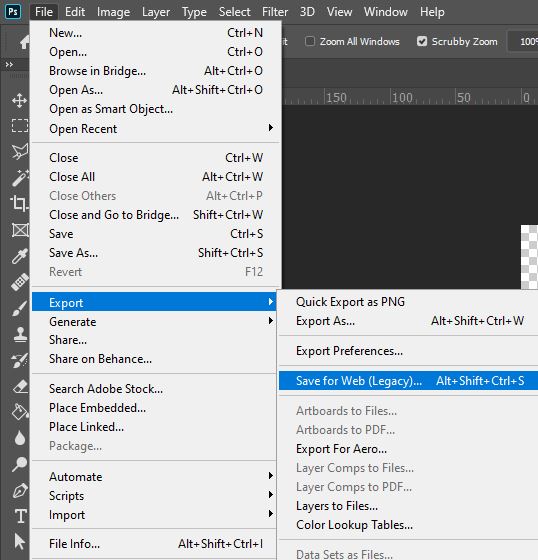Select the Brush tool
The image size is (538, 560).
click(x=20, y=308)
